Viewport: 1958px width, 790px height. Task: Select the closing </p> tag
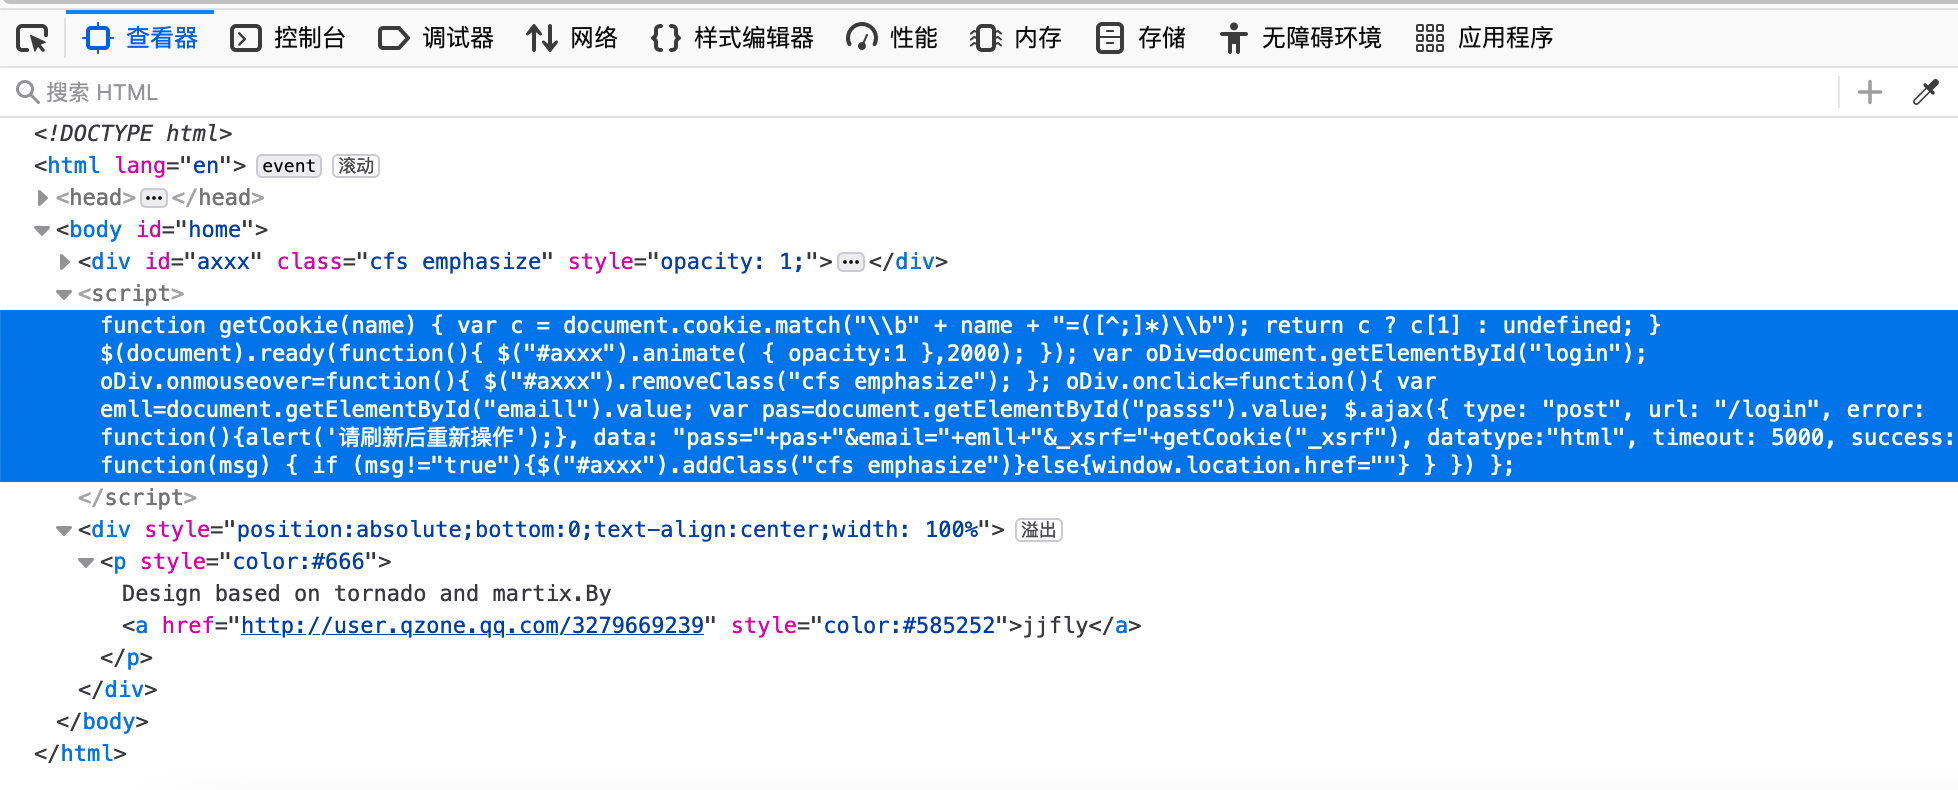[x=126, y=658]
